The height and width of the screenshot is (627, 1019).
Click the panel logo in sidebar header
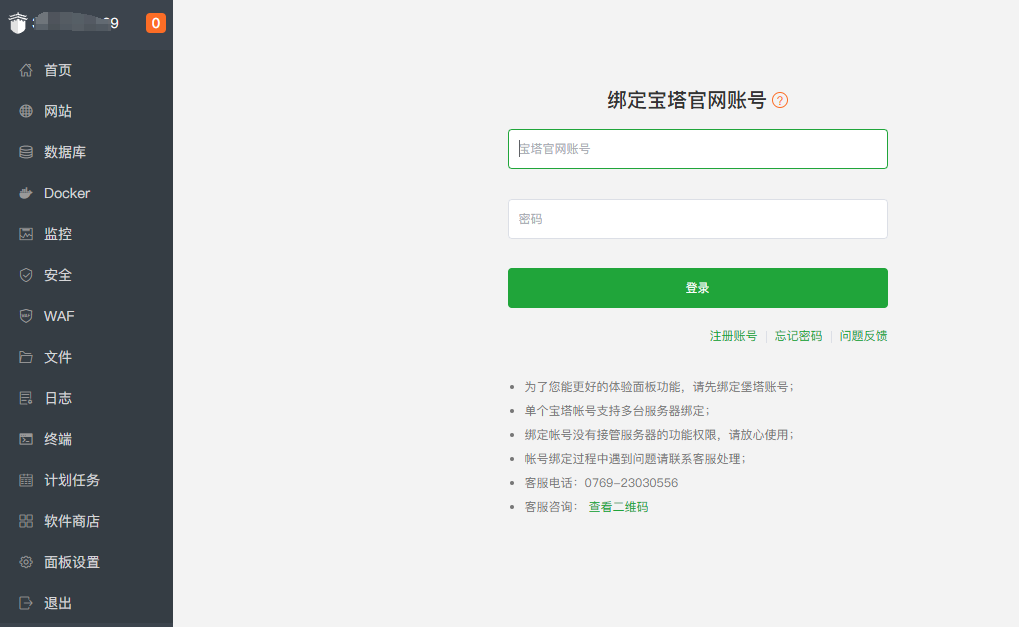point(18,23)
